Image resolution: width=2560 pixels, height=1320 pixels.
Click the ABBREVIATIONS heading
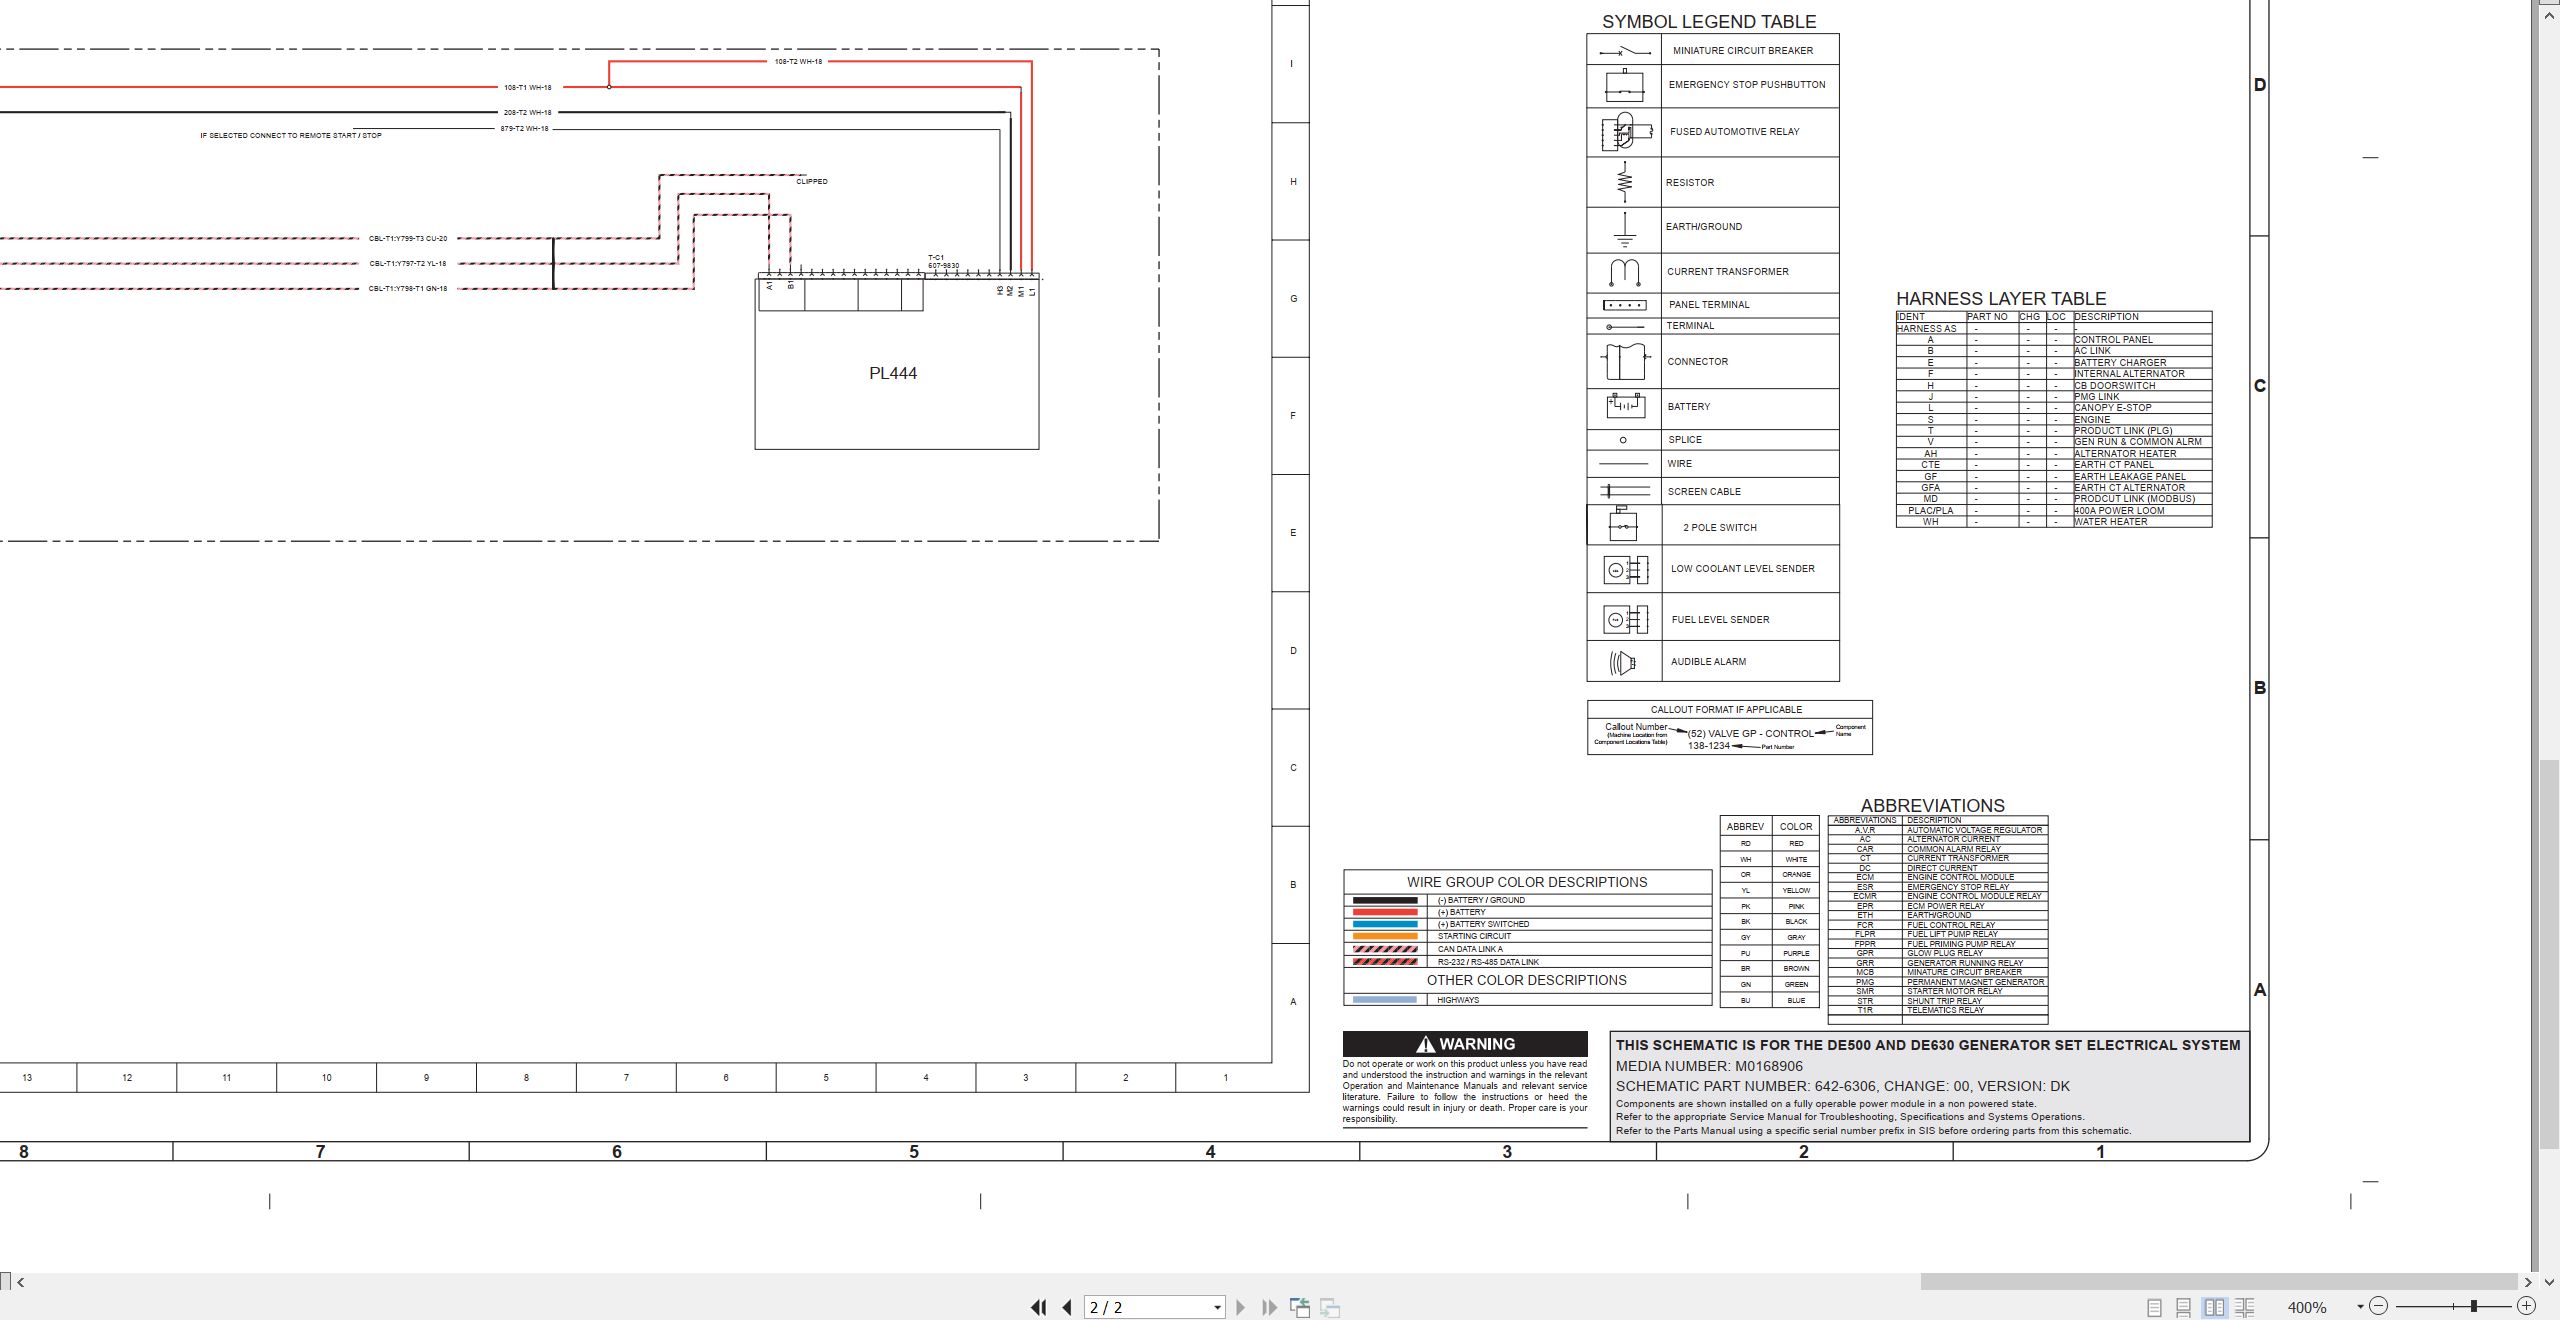click(1932, 806)
